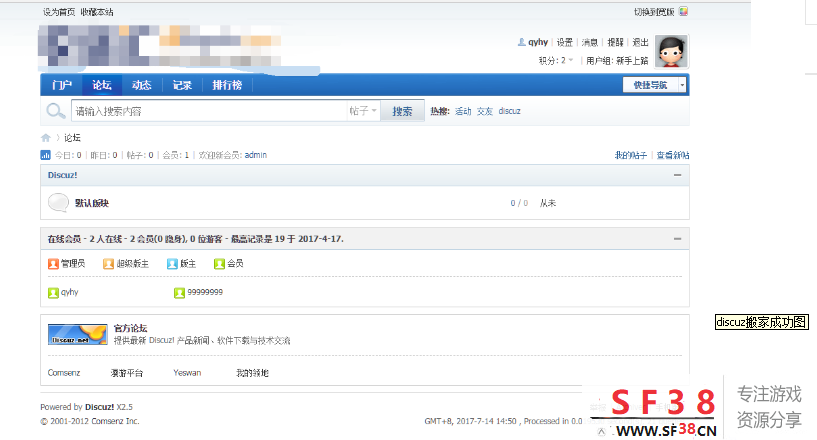This screenshot has width=817, height=440.
Task: Click the 我的领地 friend link
Action: pos(252,373)
